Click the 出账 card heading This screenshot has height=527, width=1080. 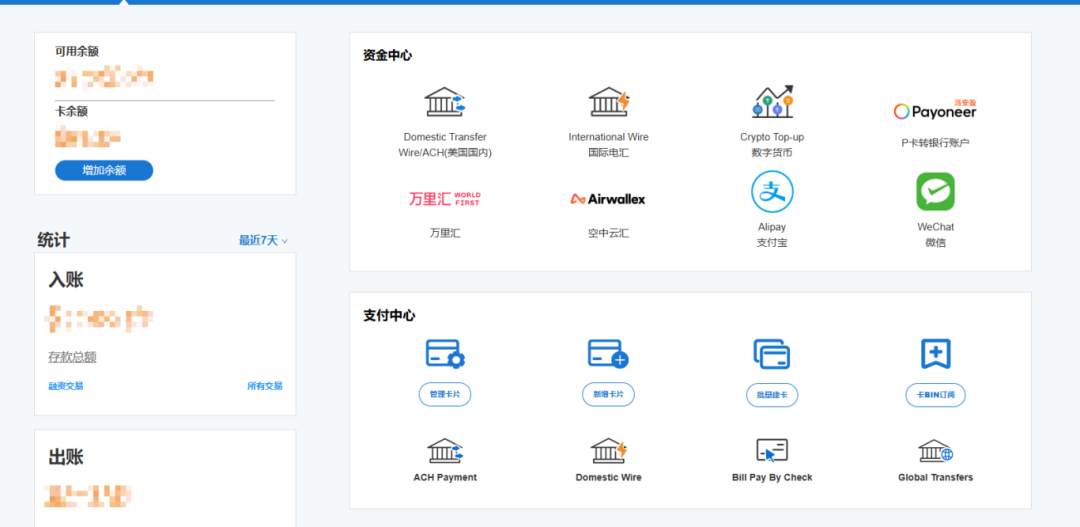[66, 457]
